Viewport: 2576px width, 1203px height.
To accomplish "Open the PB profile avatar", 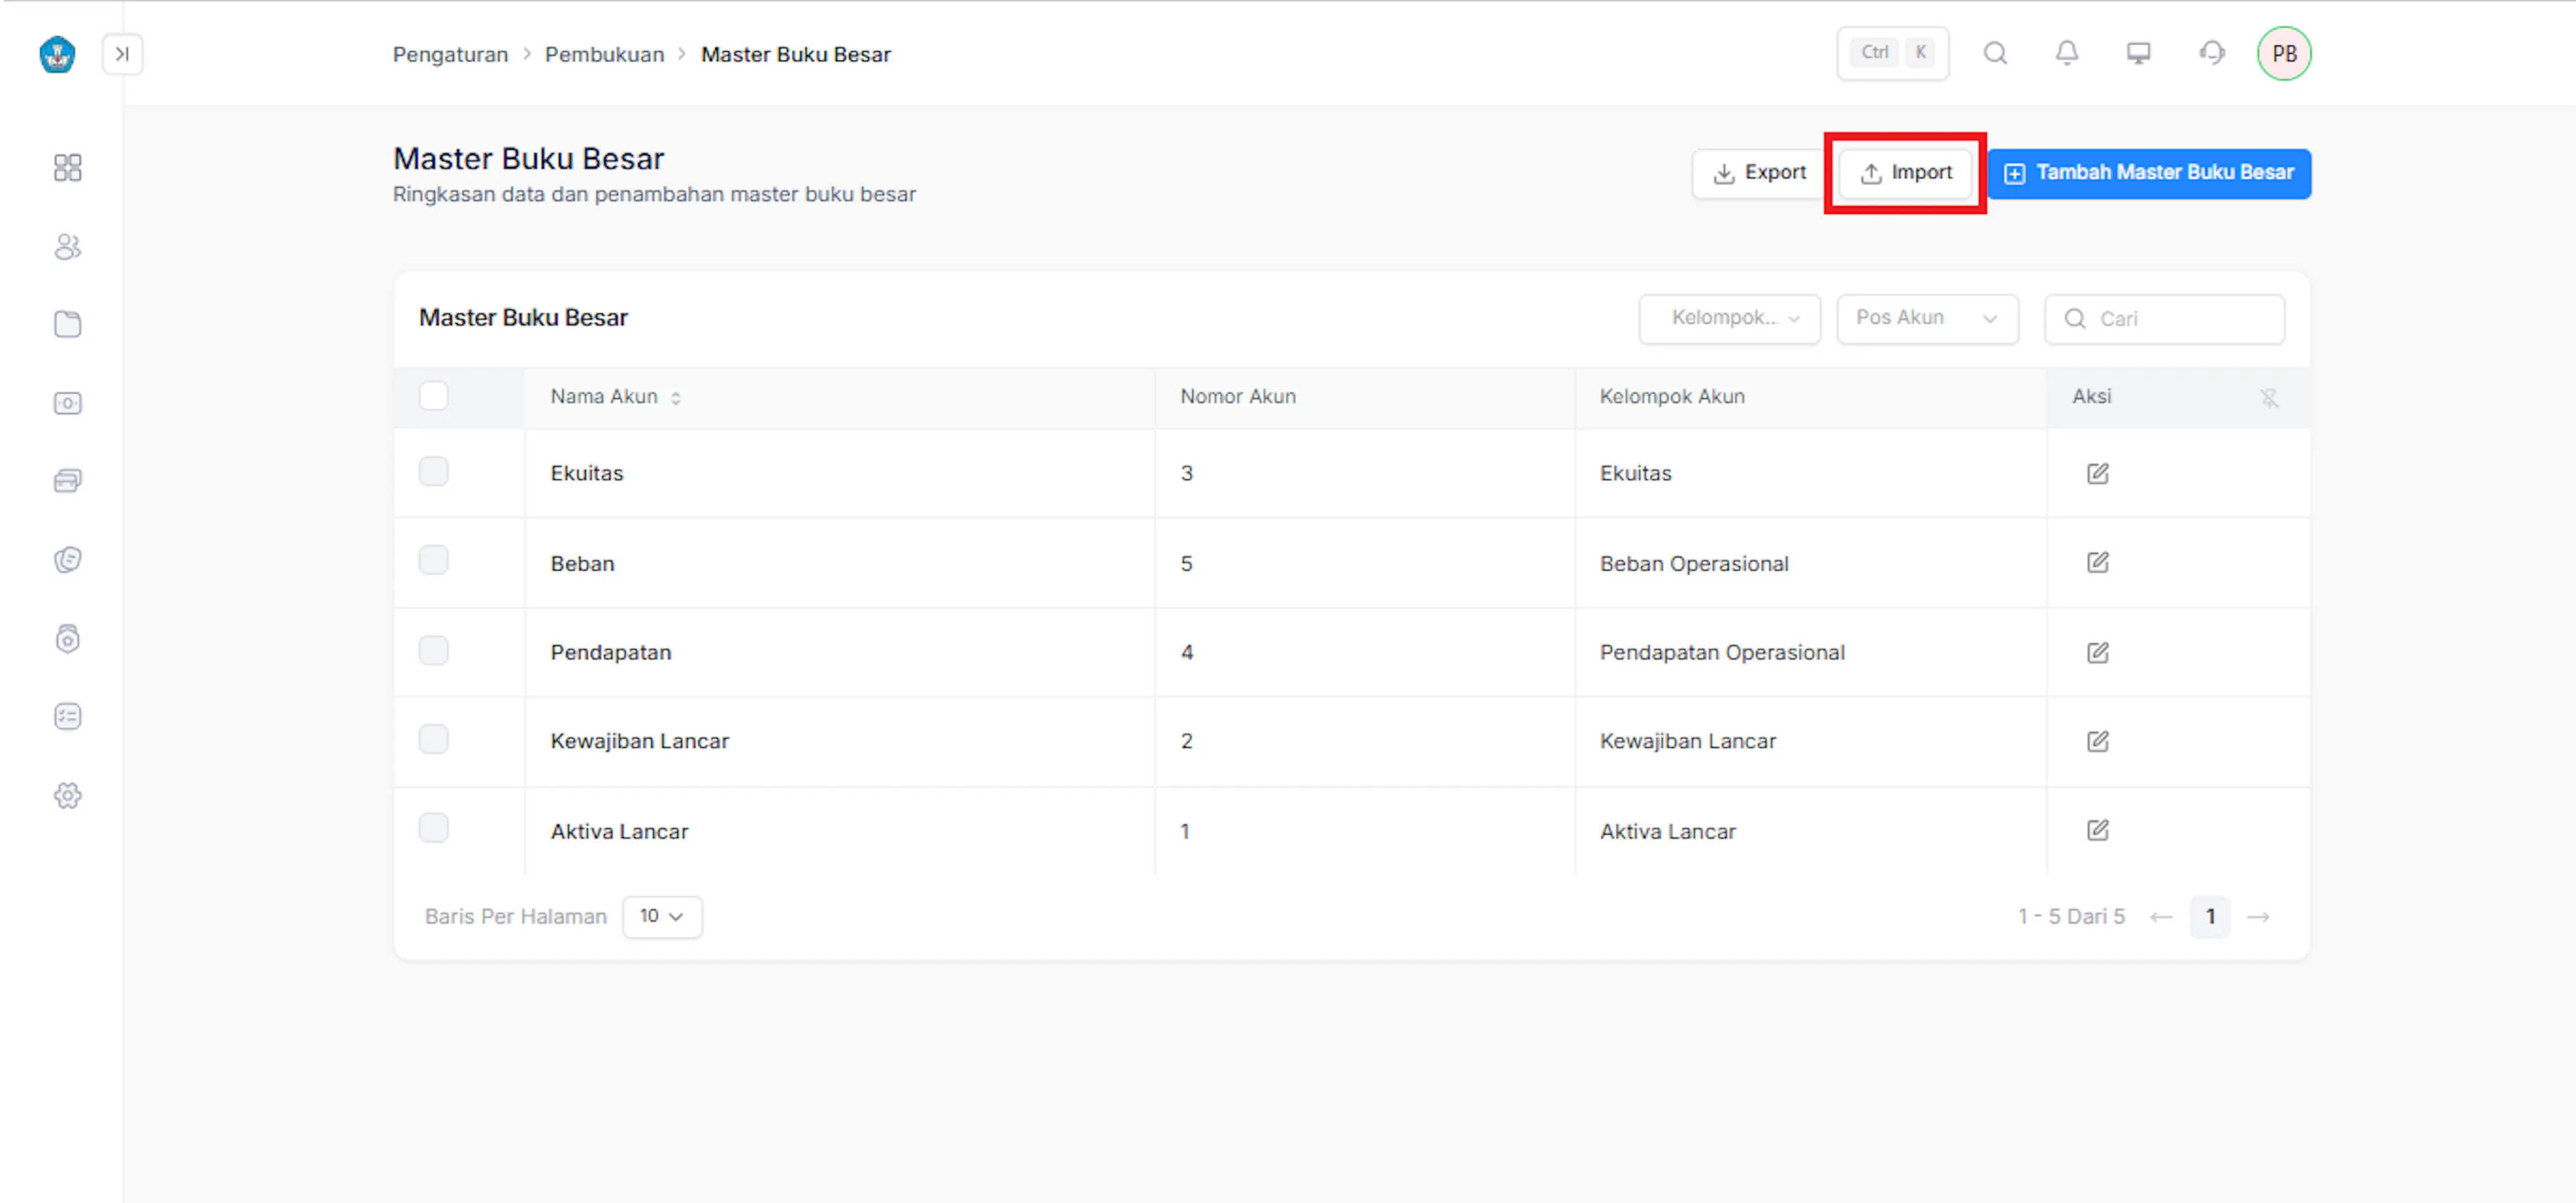I will coord(2284,53).
